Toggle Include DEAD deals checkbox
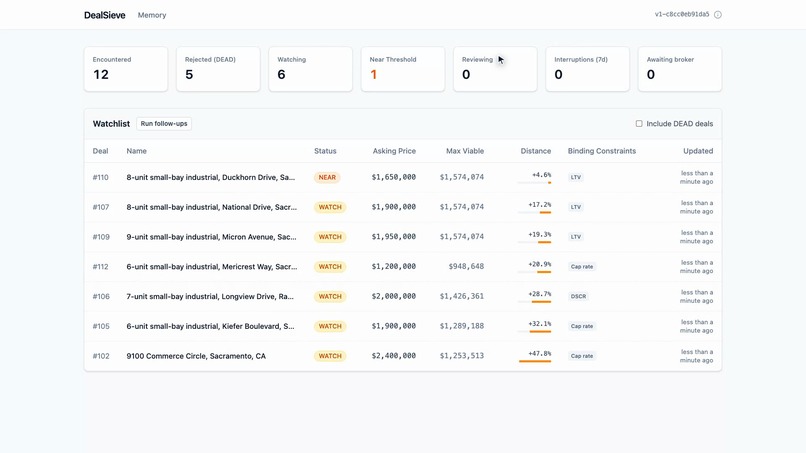806x453 pixels. point(639,123)
